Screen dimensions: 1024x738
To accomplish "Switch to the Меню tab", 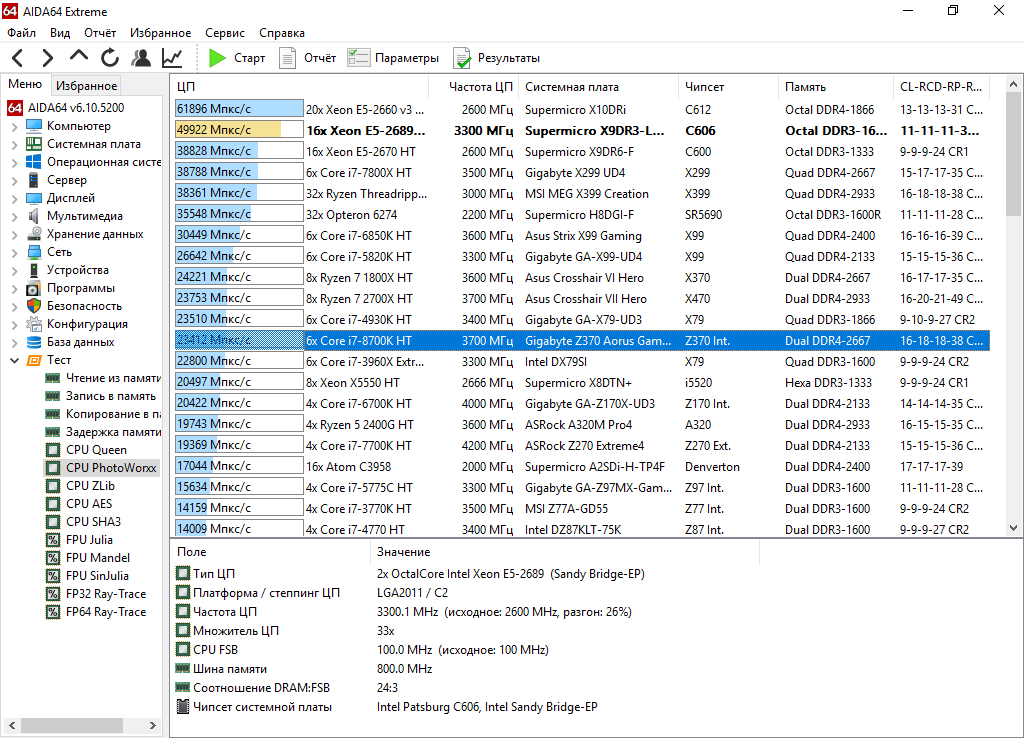I will tap(25, 84).
